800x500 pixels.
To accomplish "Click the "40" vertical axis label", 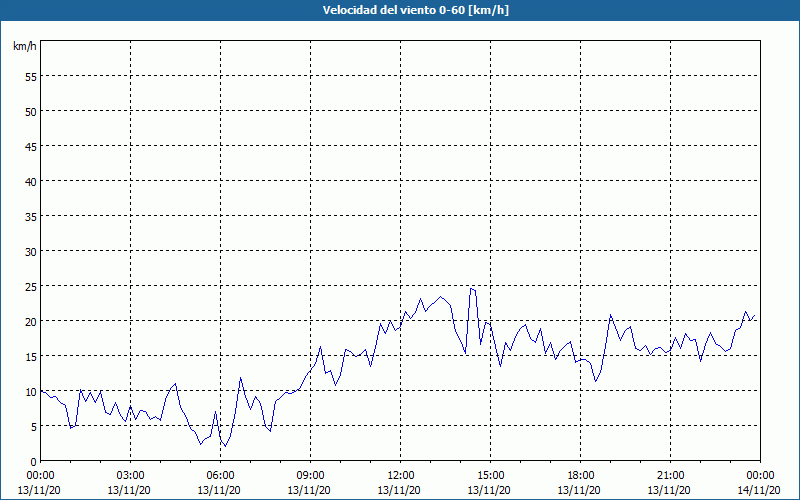I will pos(31,182).
